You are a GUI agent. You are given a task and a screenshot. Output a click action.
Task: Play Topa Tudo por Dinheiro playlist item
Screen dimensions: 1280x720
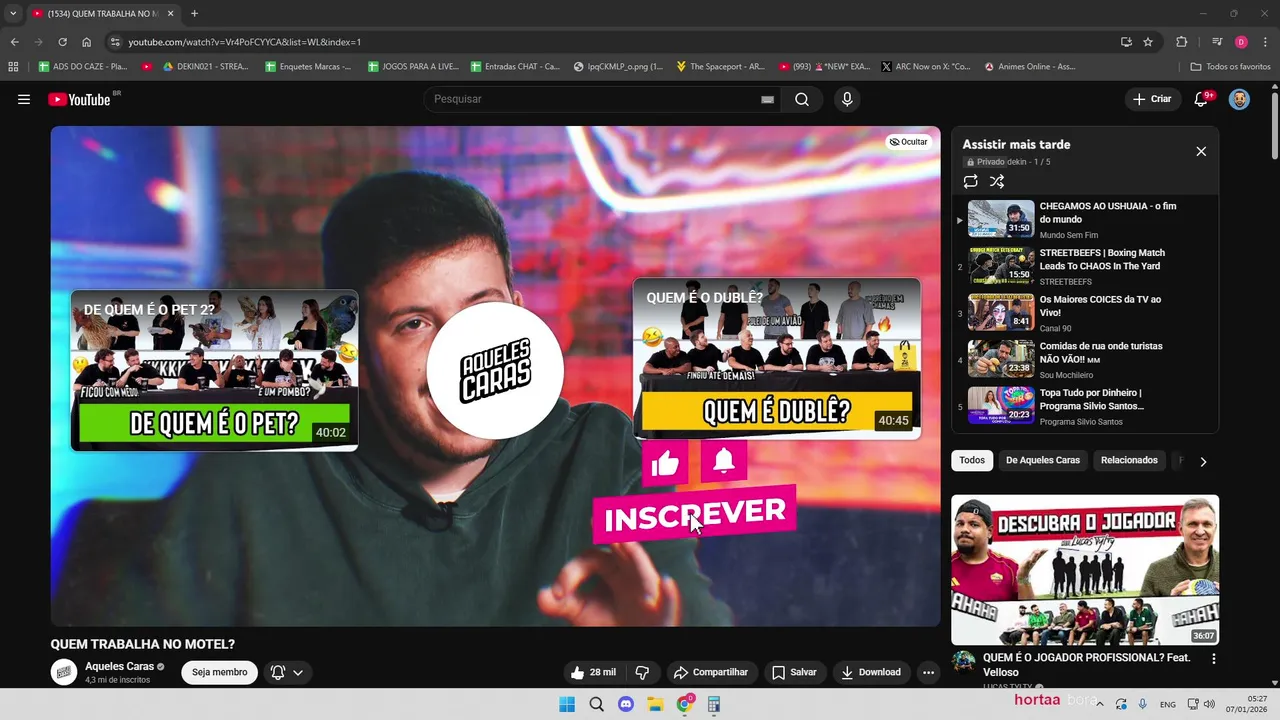click(x=1085, y=406)
